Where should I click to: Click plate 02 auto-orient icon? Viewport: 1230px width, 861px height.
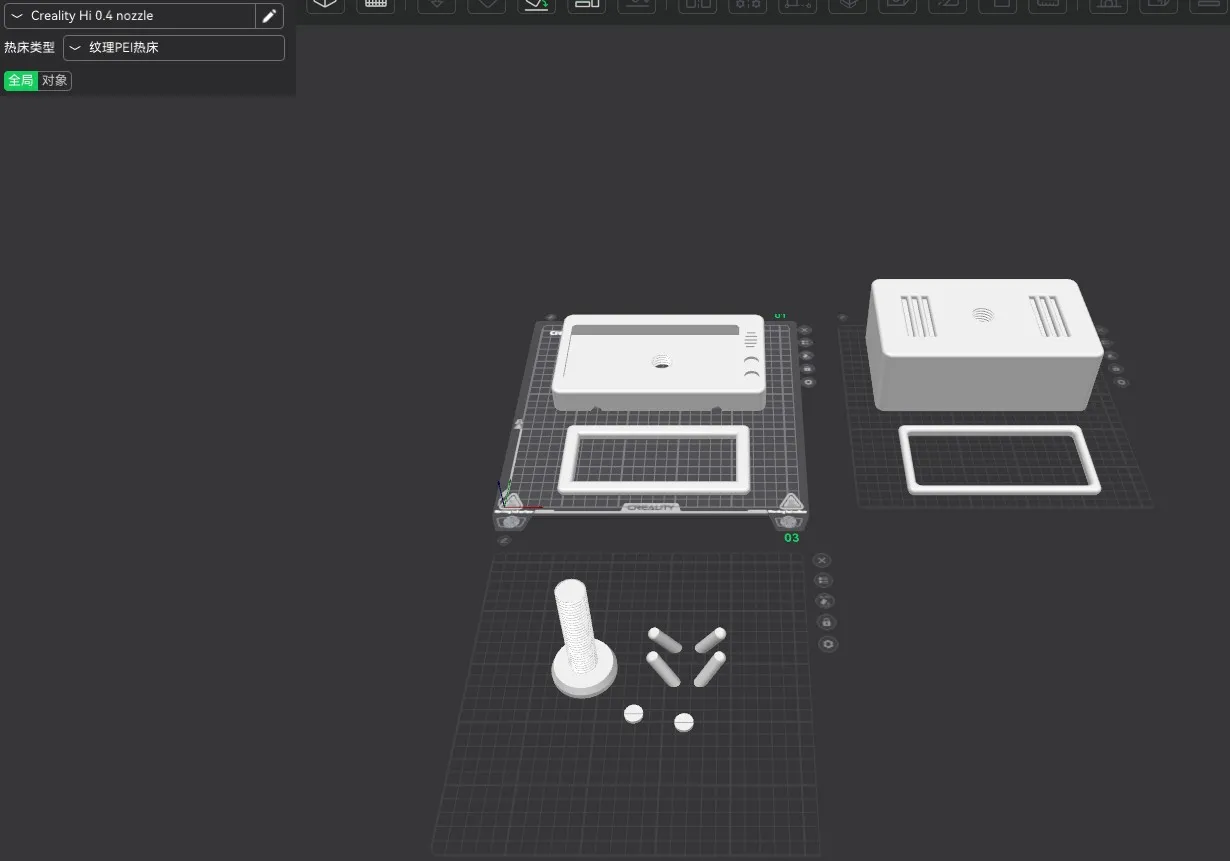click(1112, 355)
